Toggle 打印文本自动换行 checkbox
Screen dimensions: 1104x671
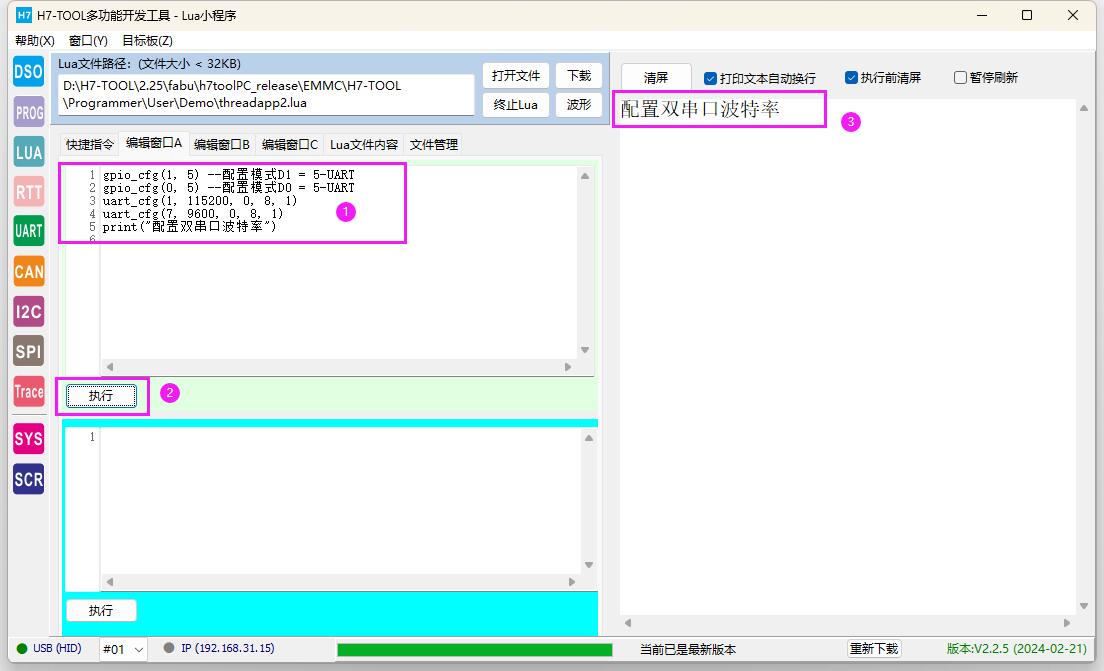click(710, 78)
